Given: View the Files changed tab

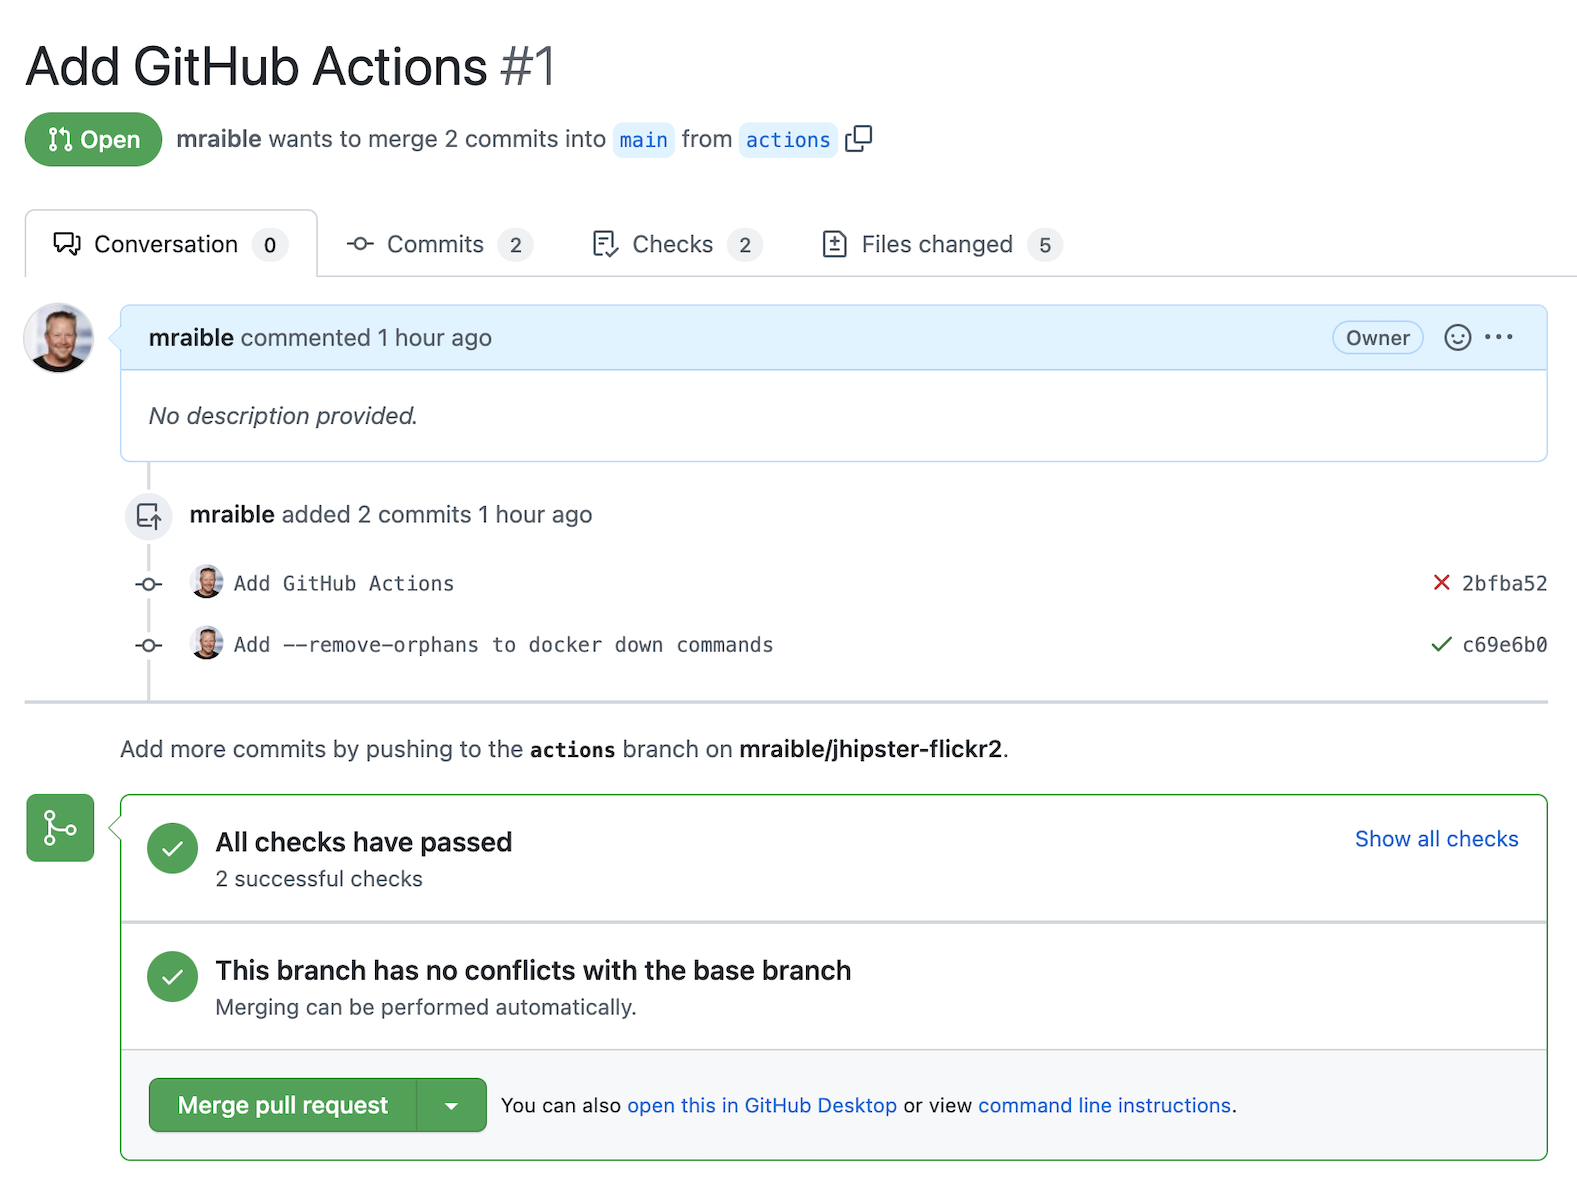Looking at the screenshot, I should (940, 245).
